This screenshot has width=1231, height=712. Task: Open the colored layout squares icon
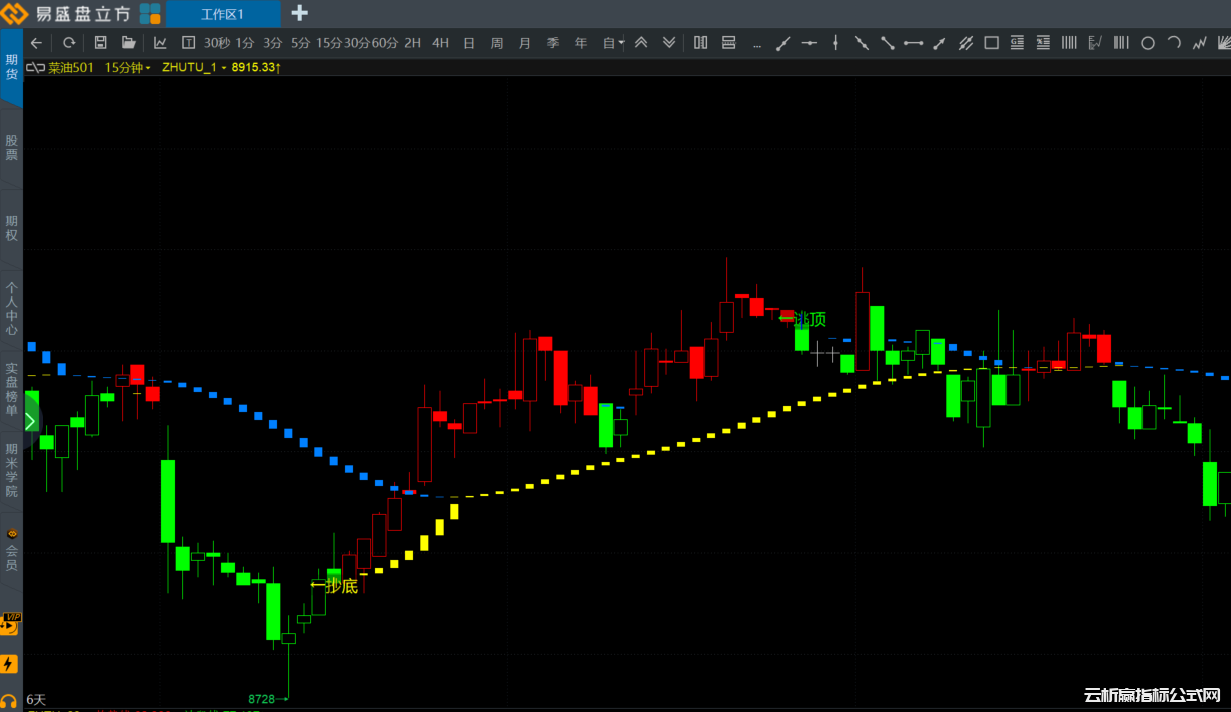click(x=150, y=14)
